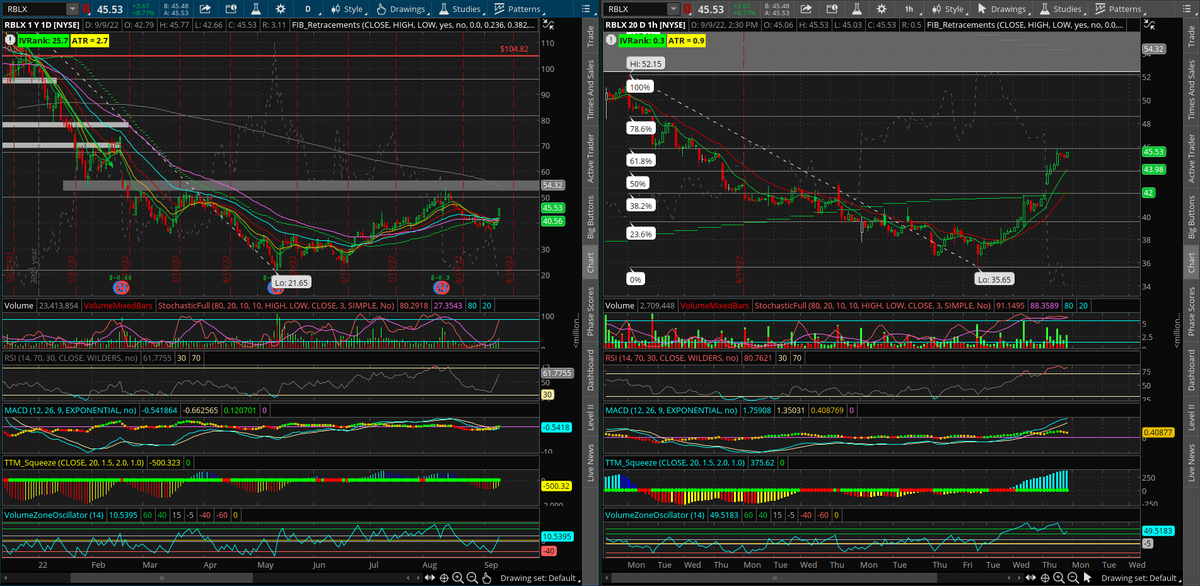1200x586 pixels.
Task: Click horizontal expand arrows icon under left chart
Action: [x=430, y=577]
